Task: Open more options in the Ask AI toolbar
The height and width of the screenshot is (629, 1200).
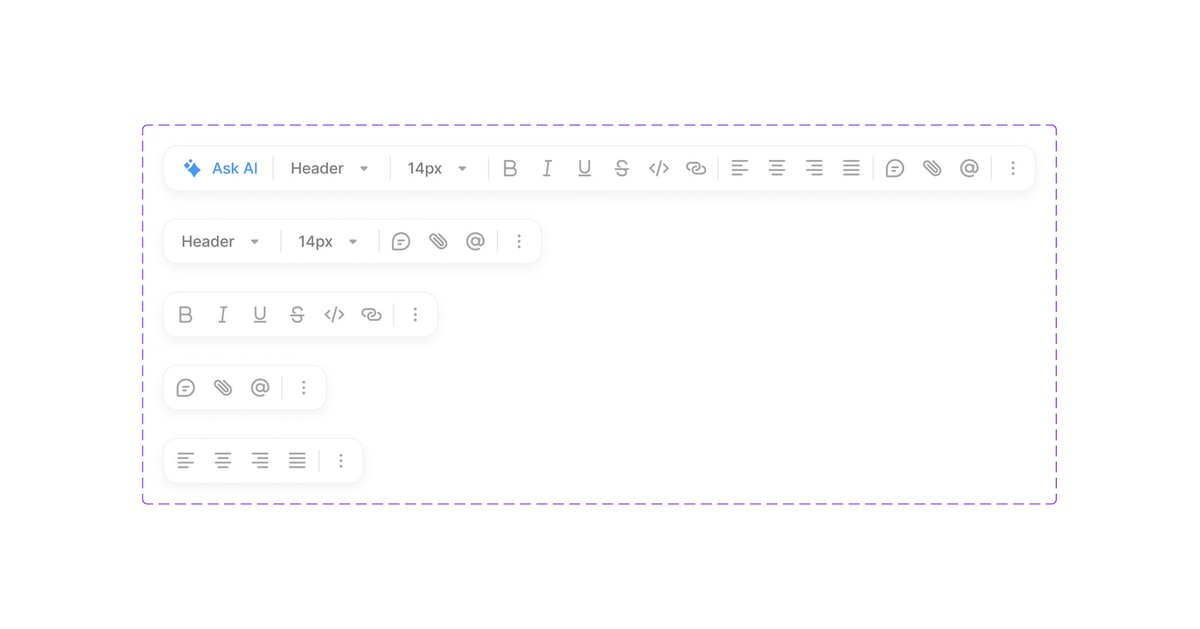Action: (1013, 168)
